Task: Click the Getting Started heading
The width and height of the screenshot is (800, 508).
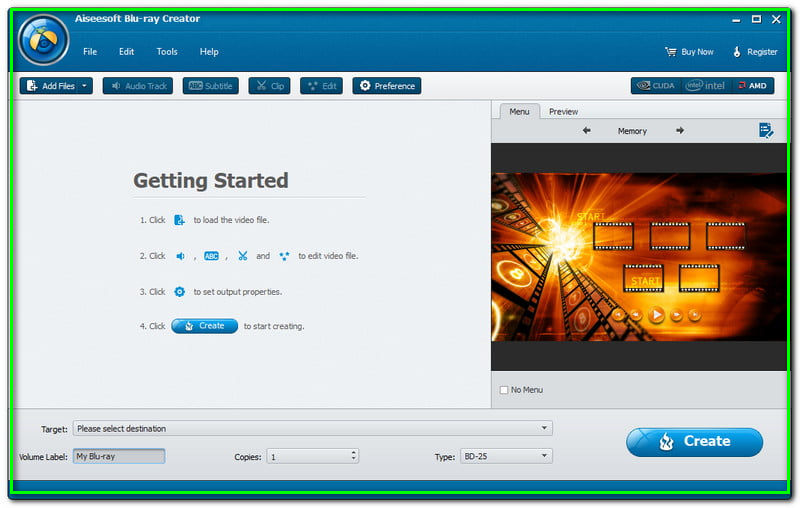Action: 211,181
